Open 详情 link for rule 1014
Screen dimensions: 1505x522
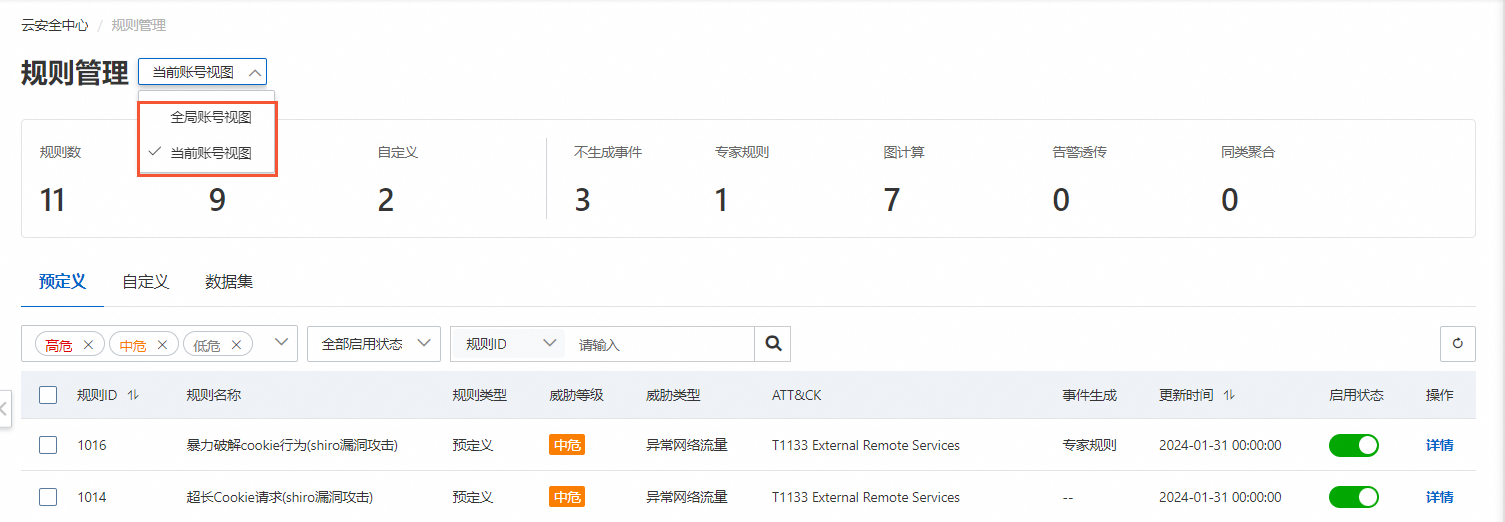1440,497
